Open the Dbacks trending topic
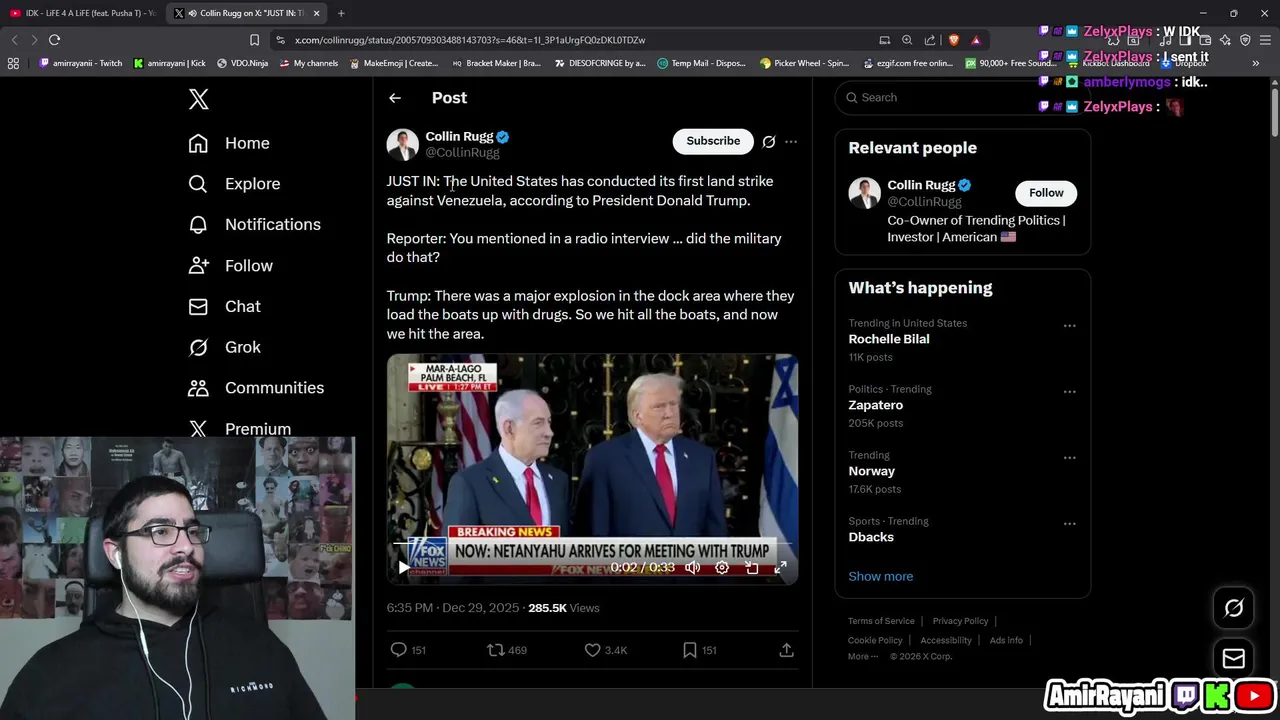Viewport: 1280px width, 720px height. [x=871, y=537]
